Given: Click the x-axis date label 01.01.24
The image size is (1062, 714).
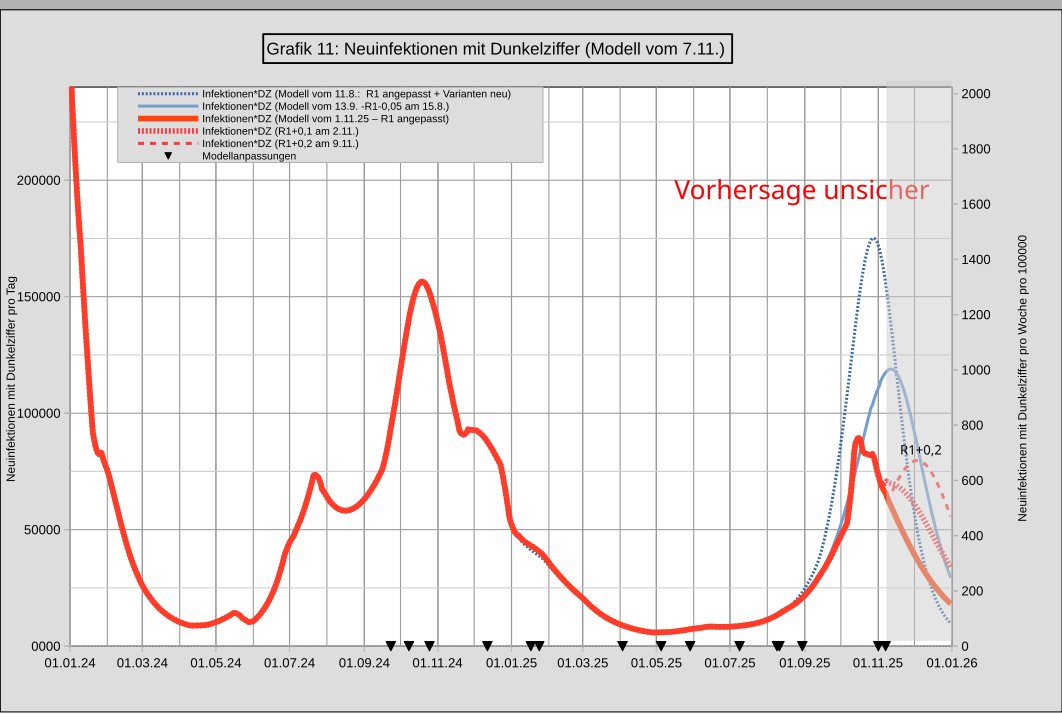Looking at the screenshot, I should (x=70, y=663).
